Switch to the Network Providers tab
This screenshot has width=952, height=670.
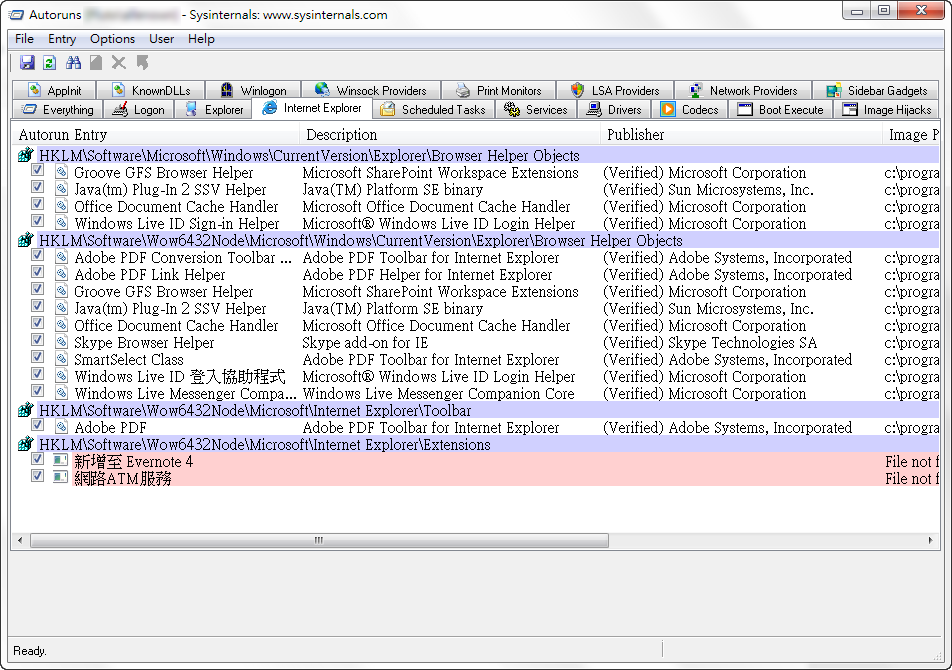tap(743, 90)
